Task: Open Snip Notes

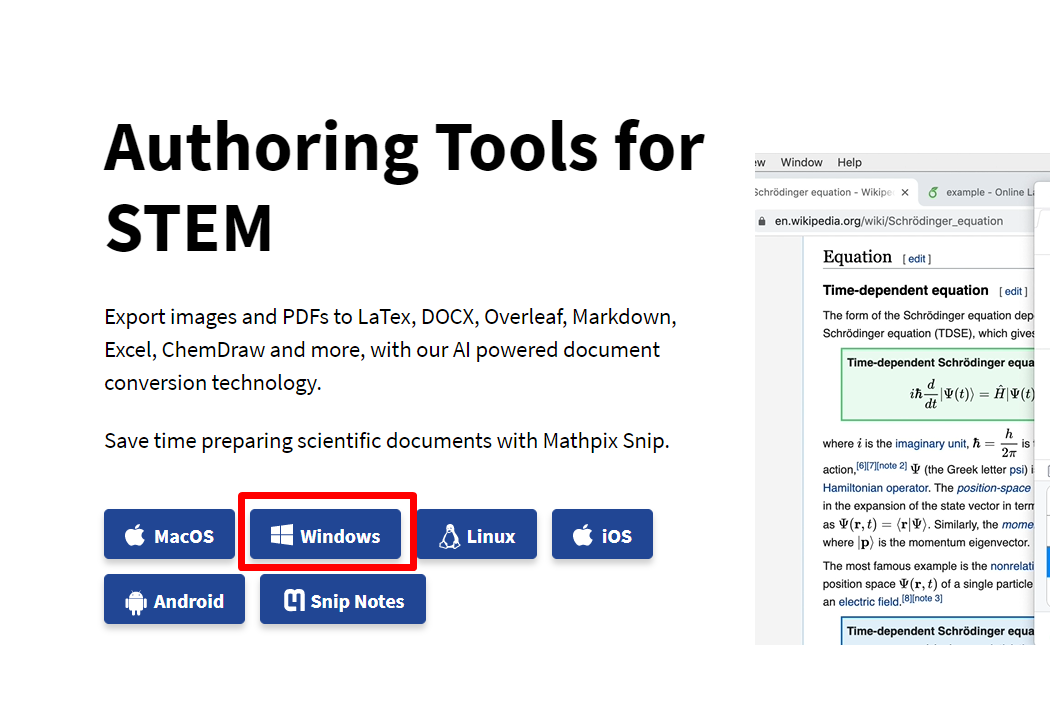Action: pyautogui.click(x=343, y=599)
